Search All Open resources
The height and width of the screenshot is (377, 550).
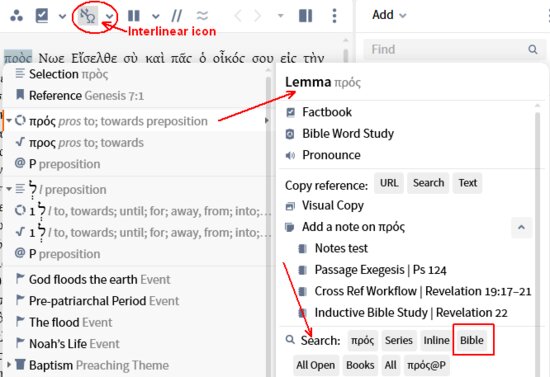316,365
